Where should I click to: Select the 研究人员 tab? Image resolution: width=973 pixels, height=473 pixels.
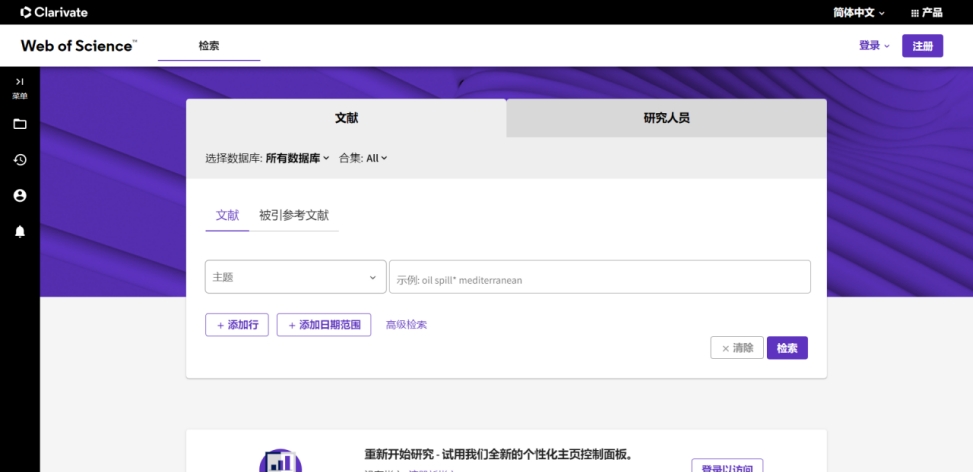tap(666, 118)
